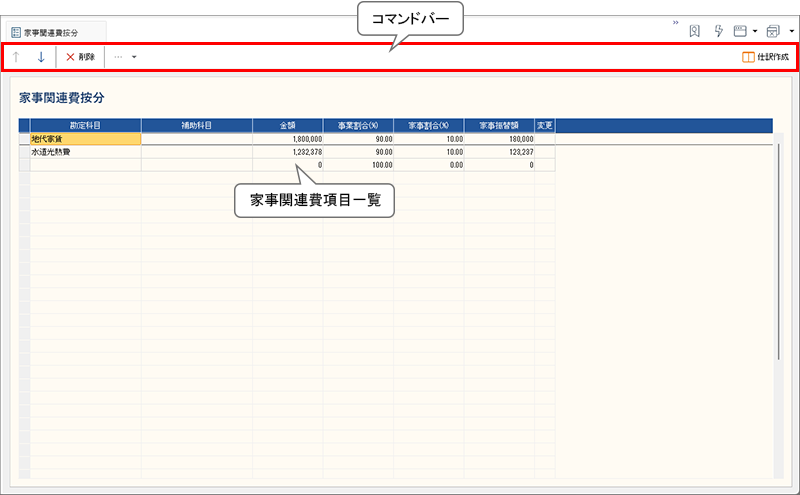Screen dimensions: 800x495
Task: Click the 仕訳作成 button
Action: 765,57
